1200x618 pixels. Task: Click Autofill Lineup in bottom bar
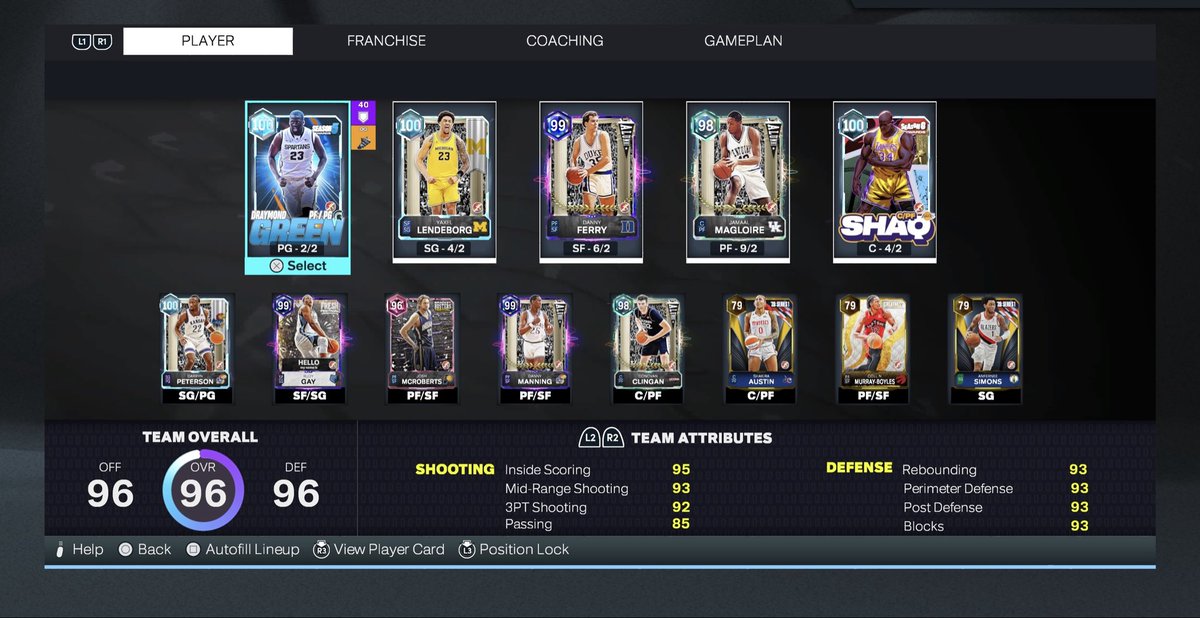pyautogui.click(x=252, y=549)
